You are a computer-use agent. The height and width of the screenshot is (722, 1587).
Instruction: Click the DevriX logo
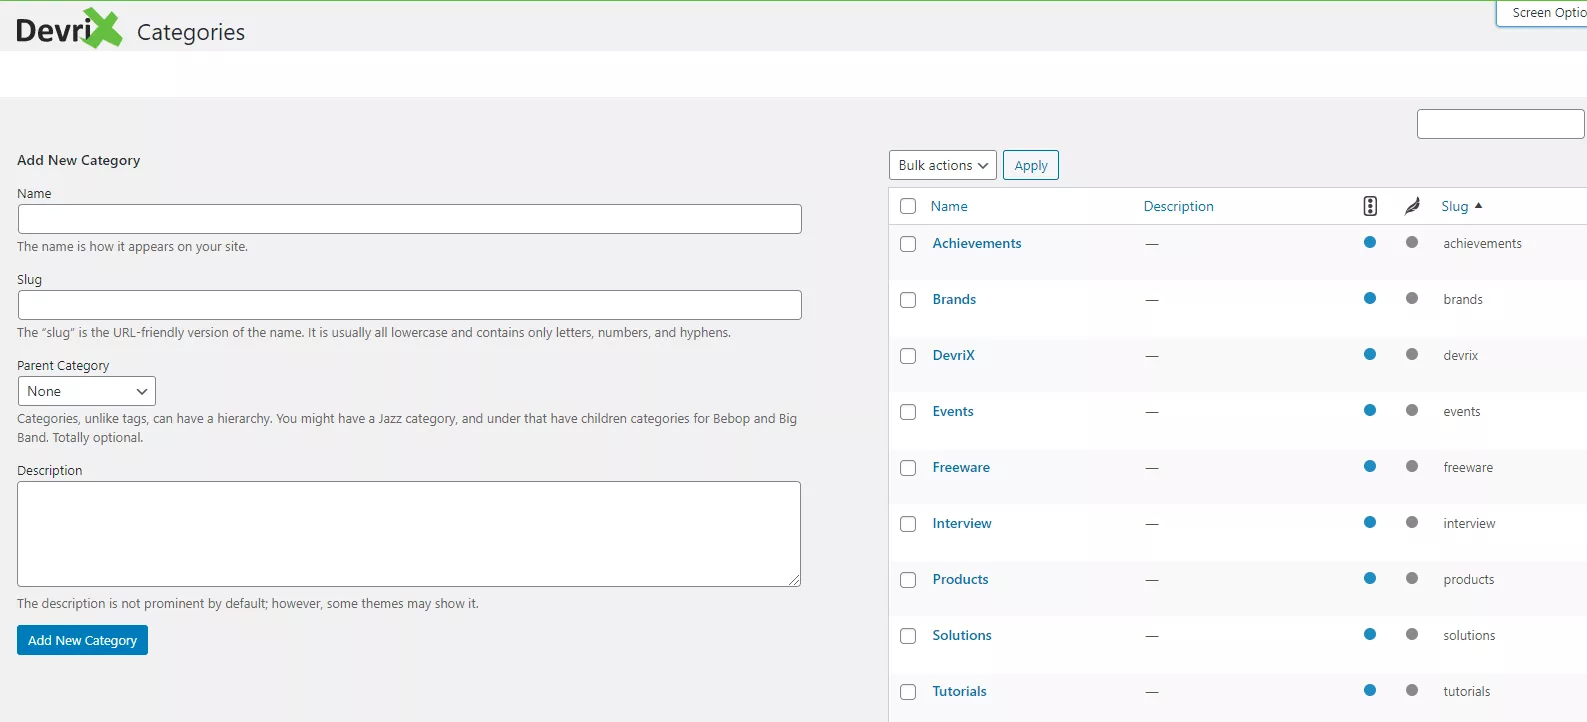[x=69, y=28]
